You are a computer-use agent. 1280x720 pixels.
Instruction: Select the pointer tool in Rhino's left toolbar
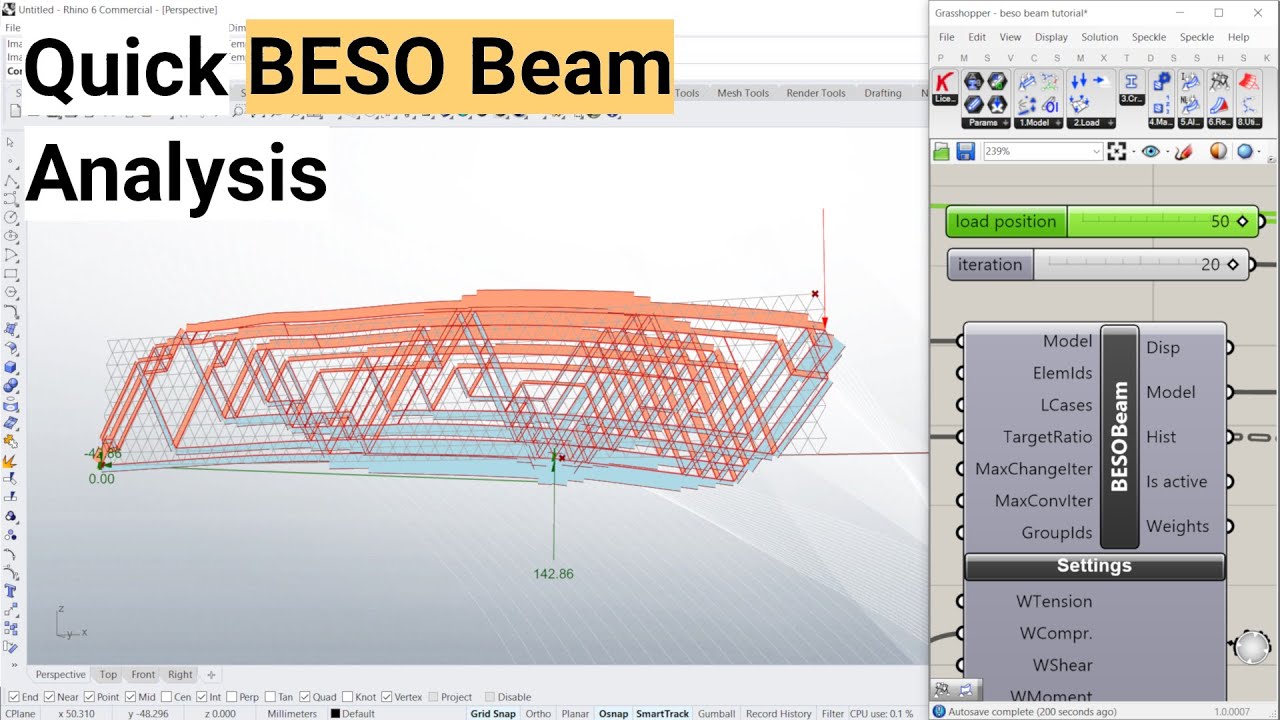click(11, 143)
